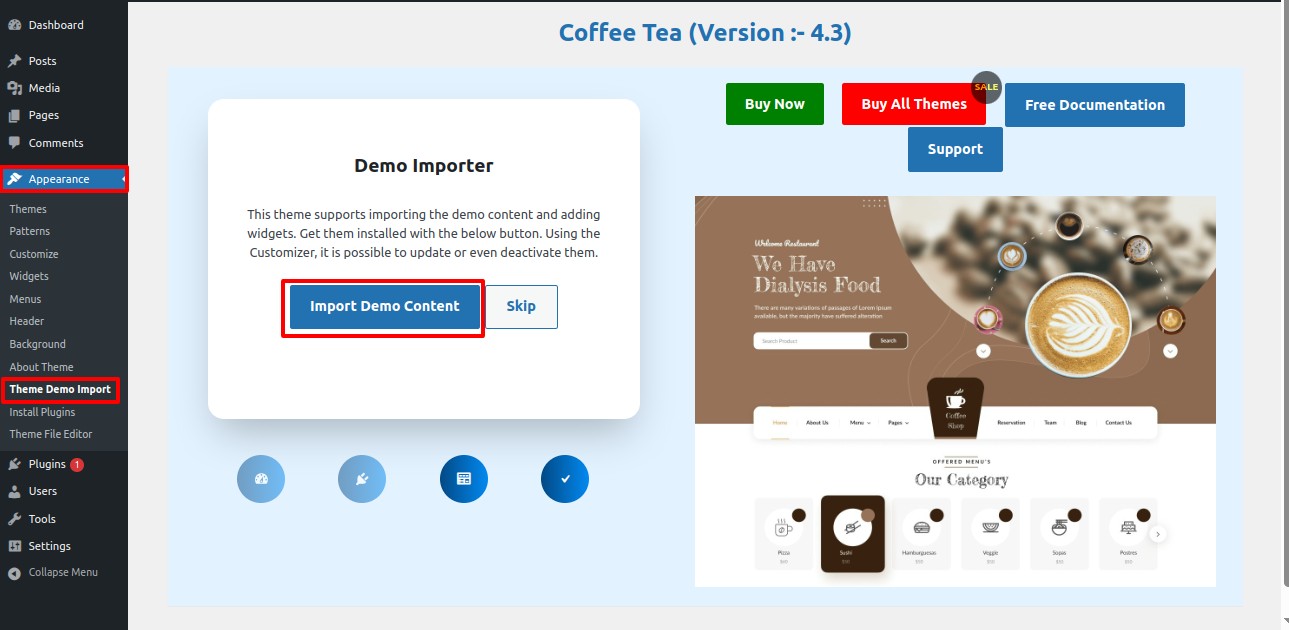Collapse the admin sidebar menu

point(64,573)
